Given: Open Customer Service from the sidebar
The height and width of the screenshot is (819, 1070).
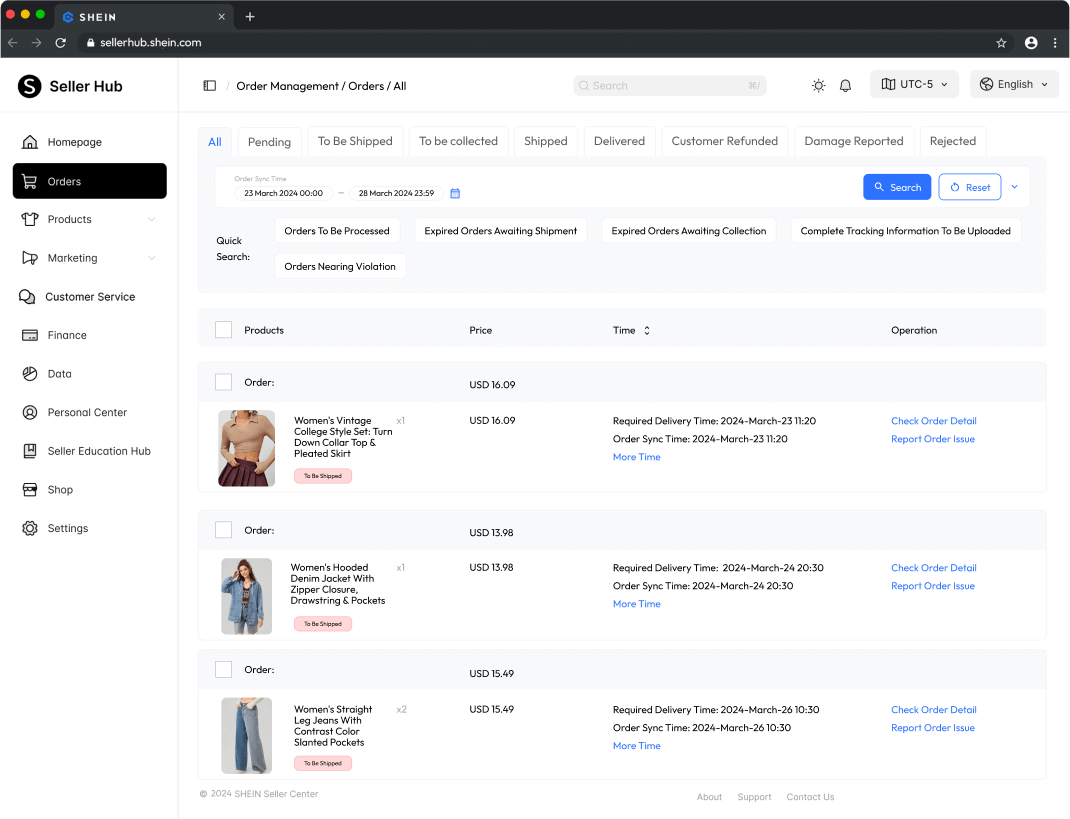Looking at the screenshot, I should (x=90, y=296).
